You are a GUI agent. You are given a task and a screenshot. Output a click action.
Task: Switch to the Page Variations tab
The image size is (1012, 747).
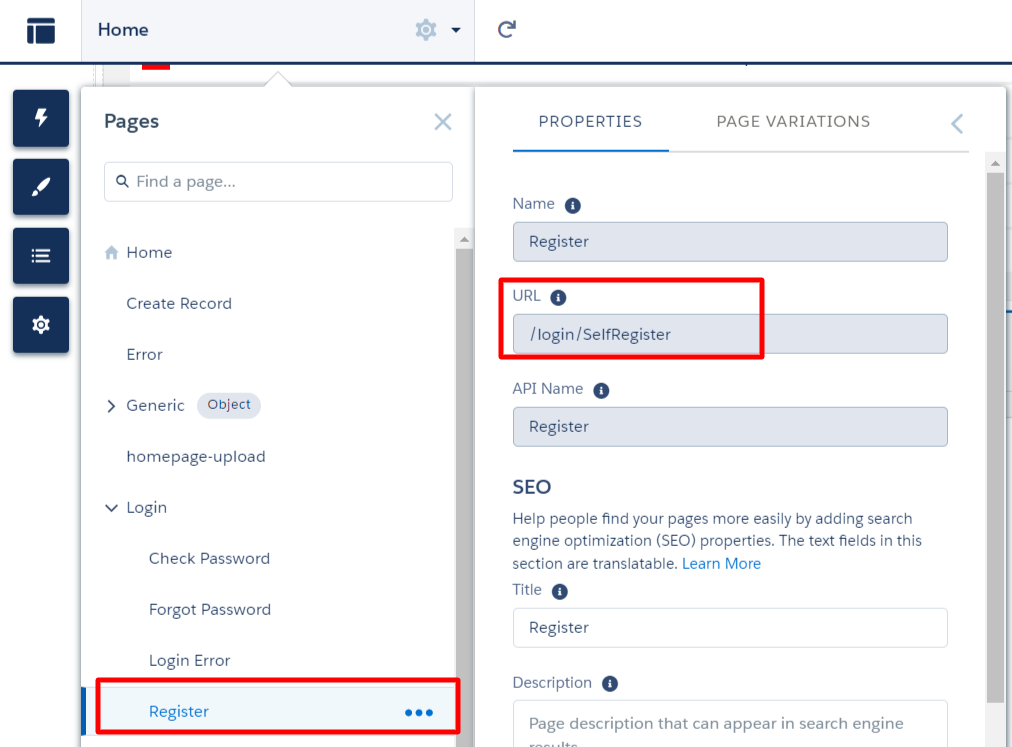click(x=793, y=122)
